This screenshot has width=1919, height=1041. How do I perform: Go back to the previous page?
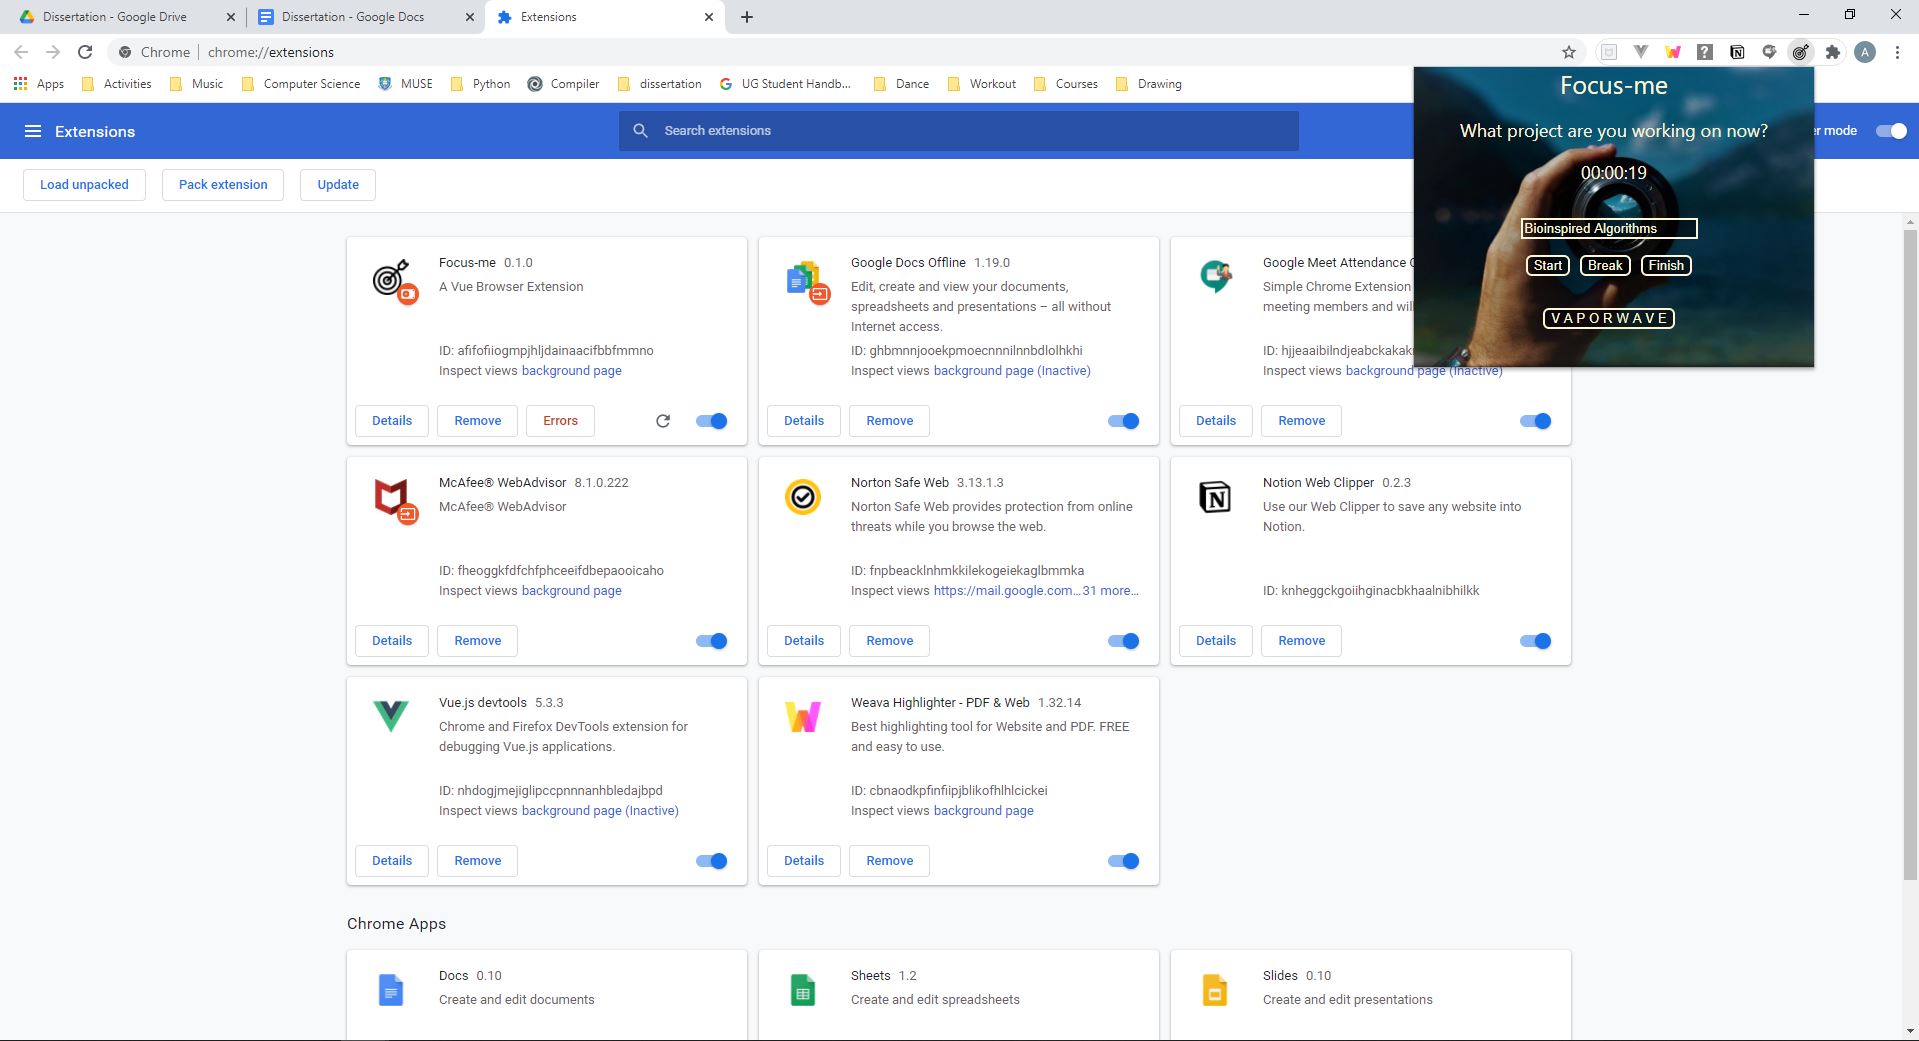click(21, 52)
